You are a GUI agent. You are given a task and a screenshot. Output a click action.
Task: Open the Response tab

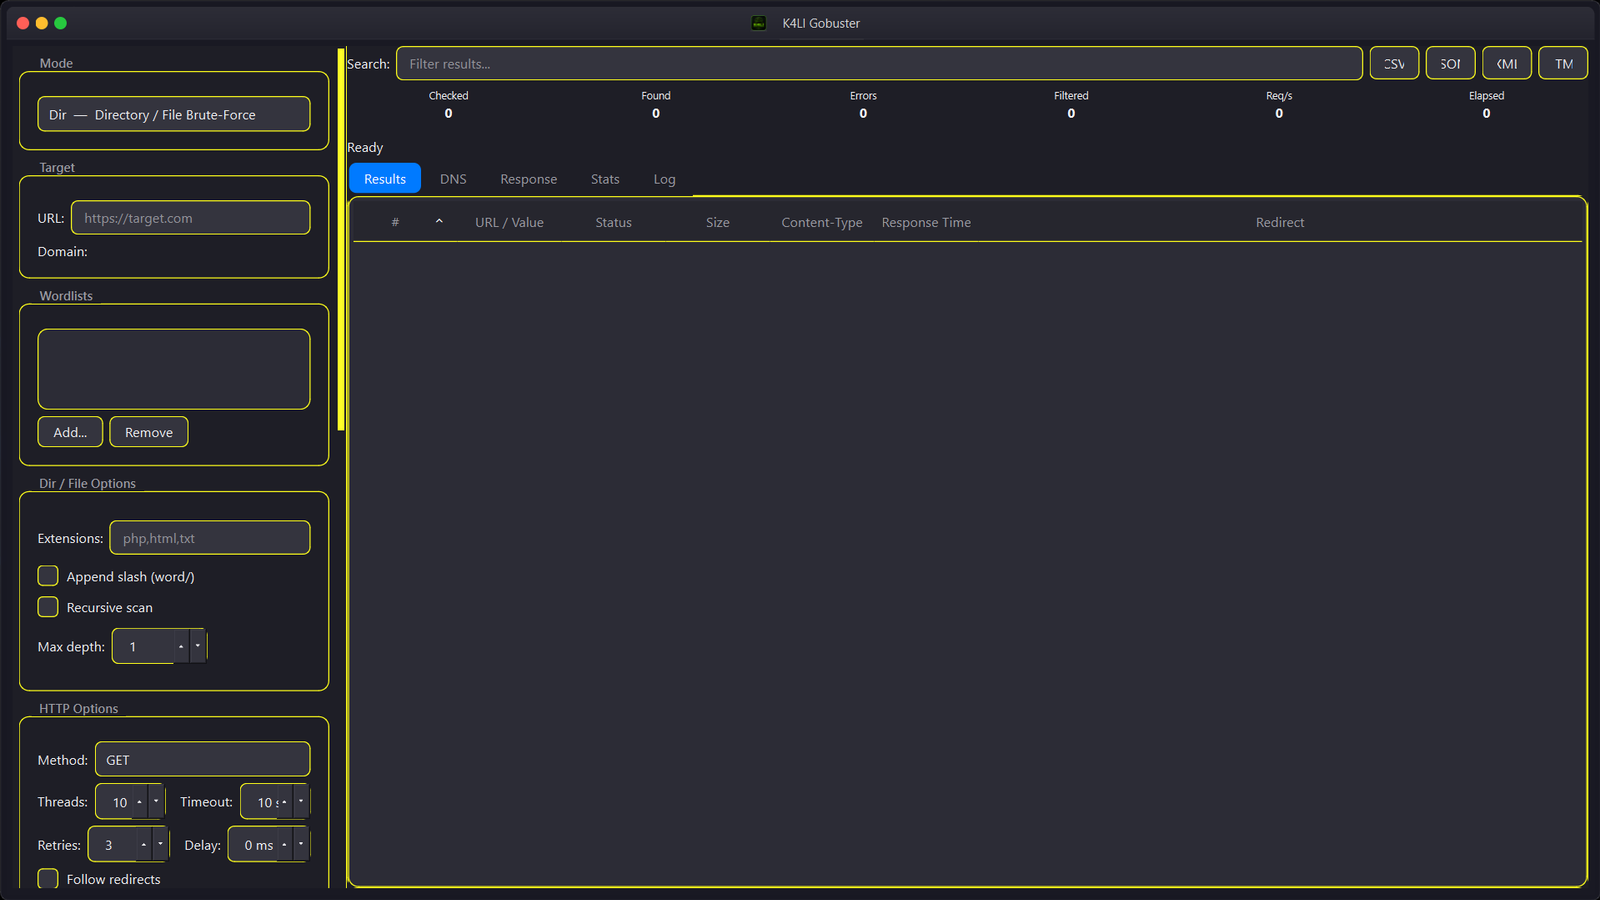[x=529, y=179]
